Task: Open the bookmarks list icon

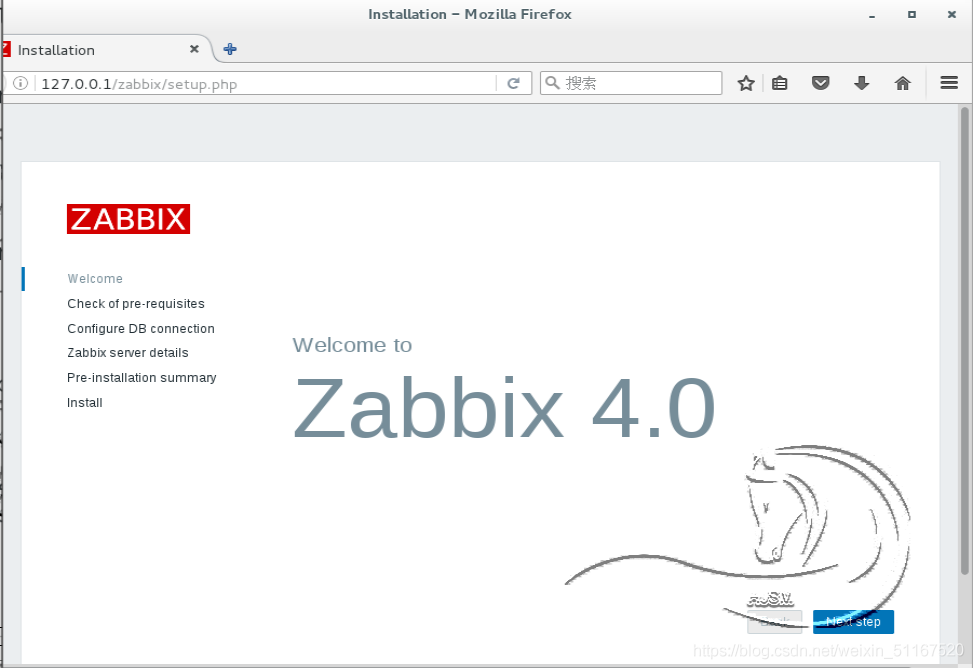Action: tap(780, 83)
